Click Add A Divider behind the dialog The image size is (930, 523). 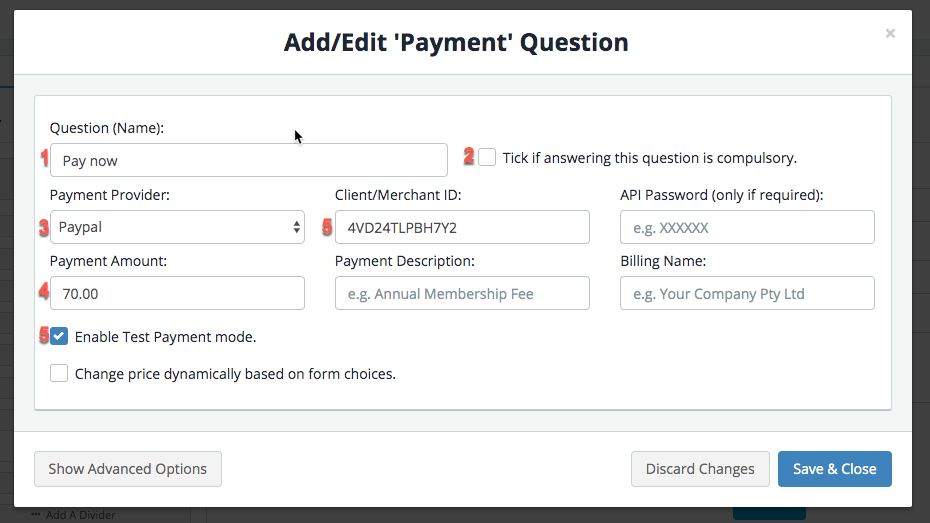pyautogui.click(x=80, y=515)
